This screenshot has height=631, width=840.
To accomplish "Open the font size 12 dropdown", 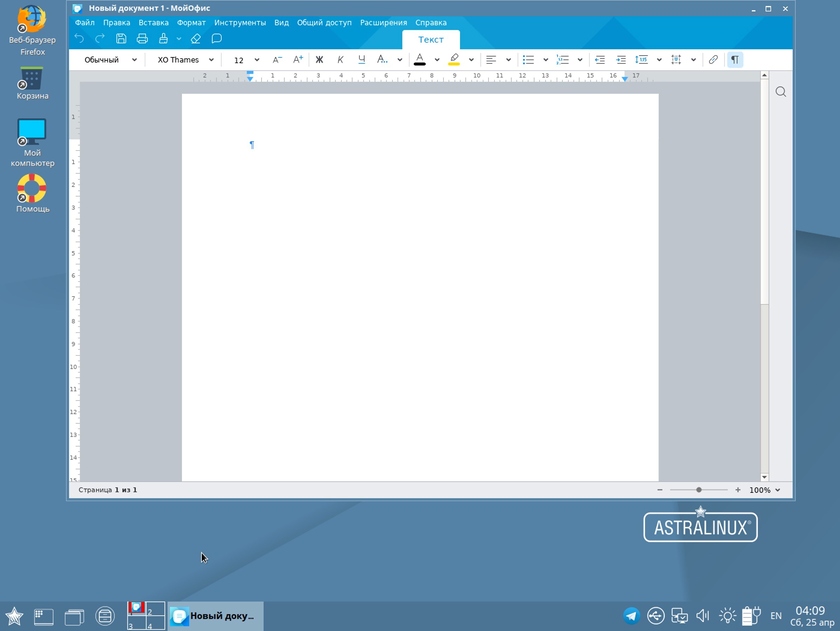I will click(246, 60).
